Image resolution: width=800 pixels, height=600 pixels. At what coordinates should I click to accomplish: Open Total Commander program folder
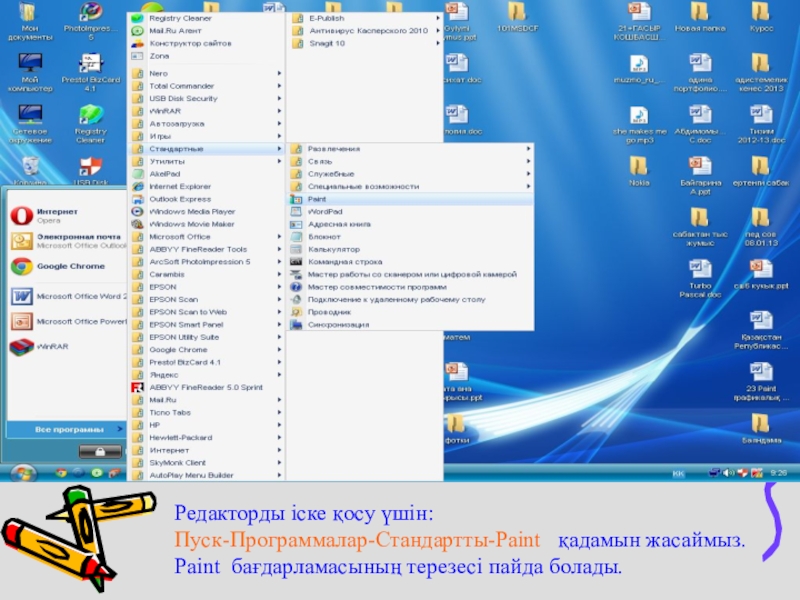point(207,86)
